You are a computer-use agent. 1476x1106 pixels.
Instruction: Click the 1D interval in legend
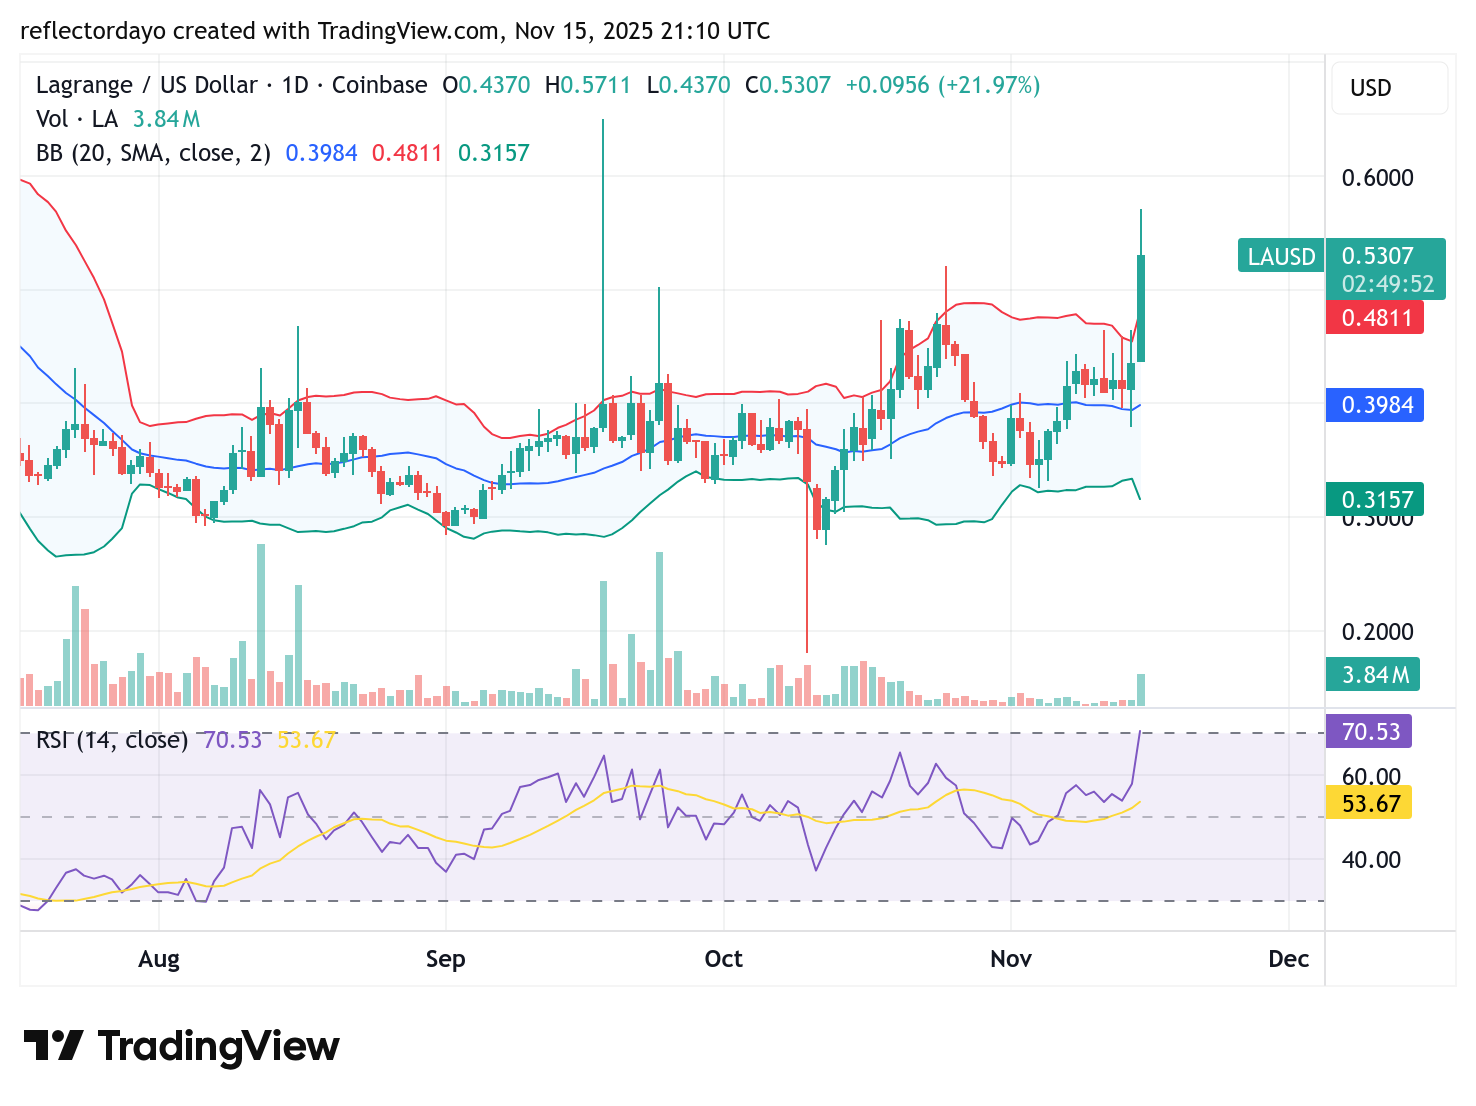pos(295,85)
